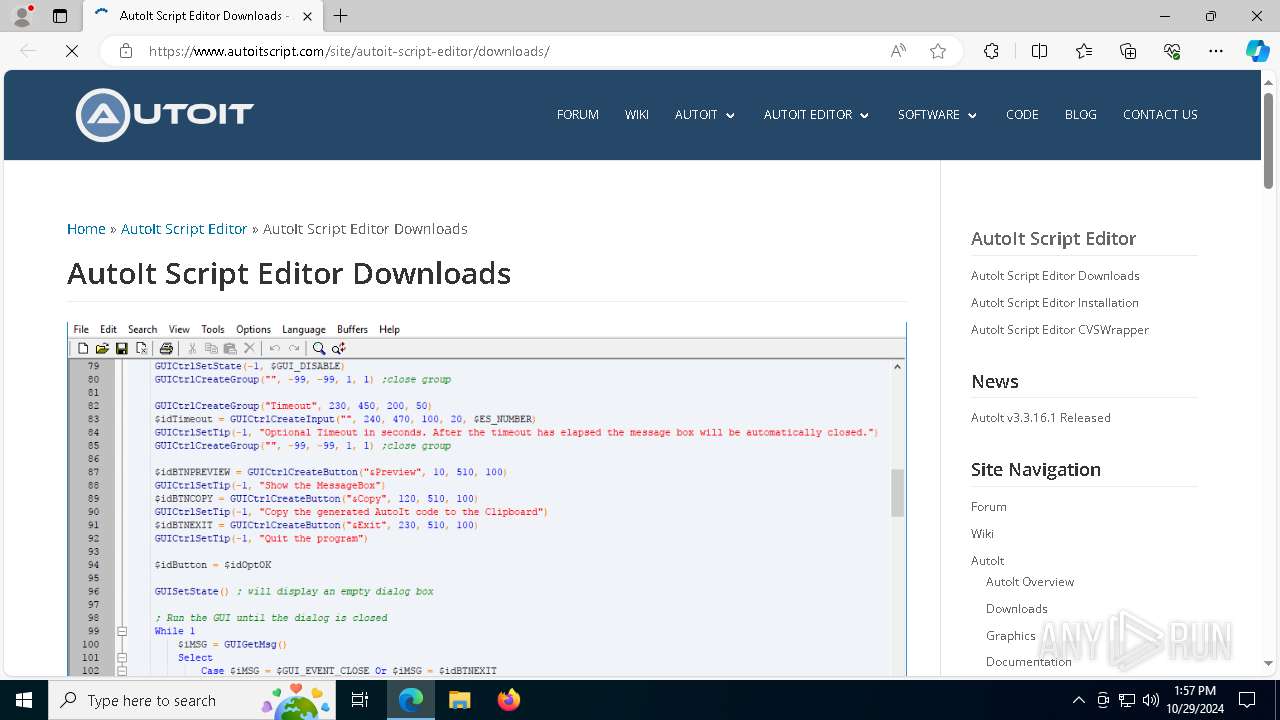This screenshot has width=1280, height=720.
Task: Open the network status tray icon
Action: [1127, 700]
